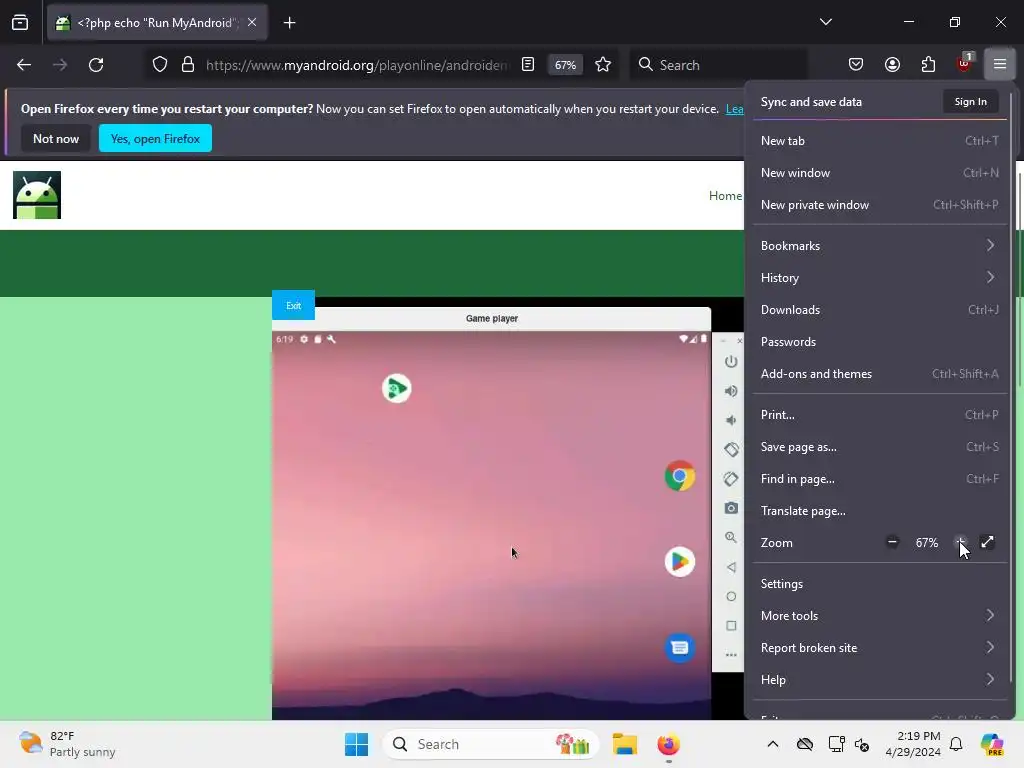Open Add-ons and themes menu item
The height and width of the screenshot is (768, 1024).
[879, 374]
